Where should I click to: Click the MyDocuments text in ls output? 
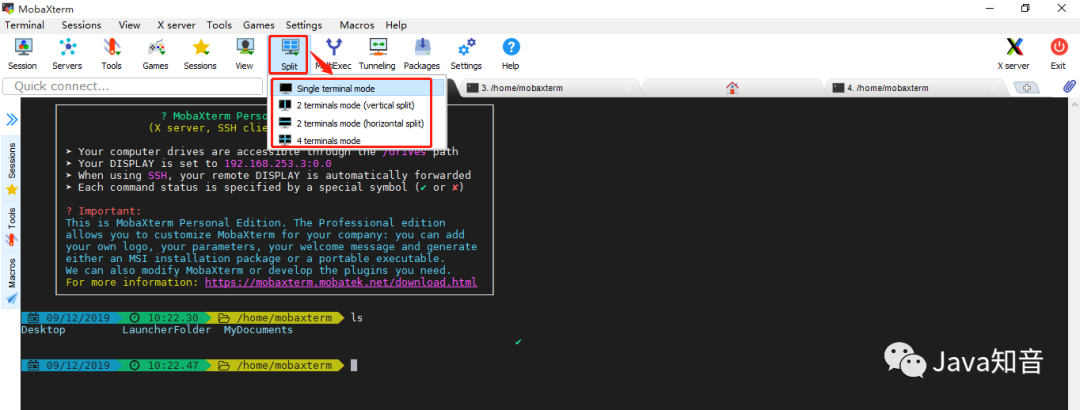click(258, 330)
